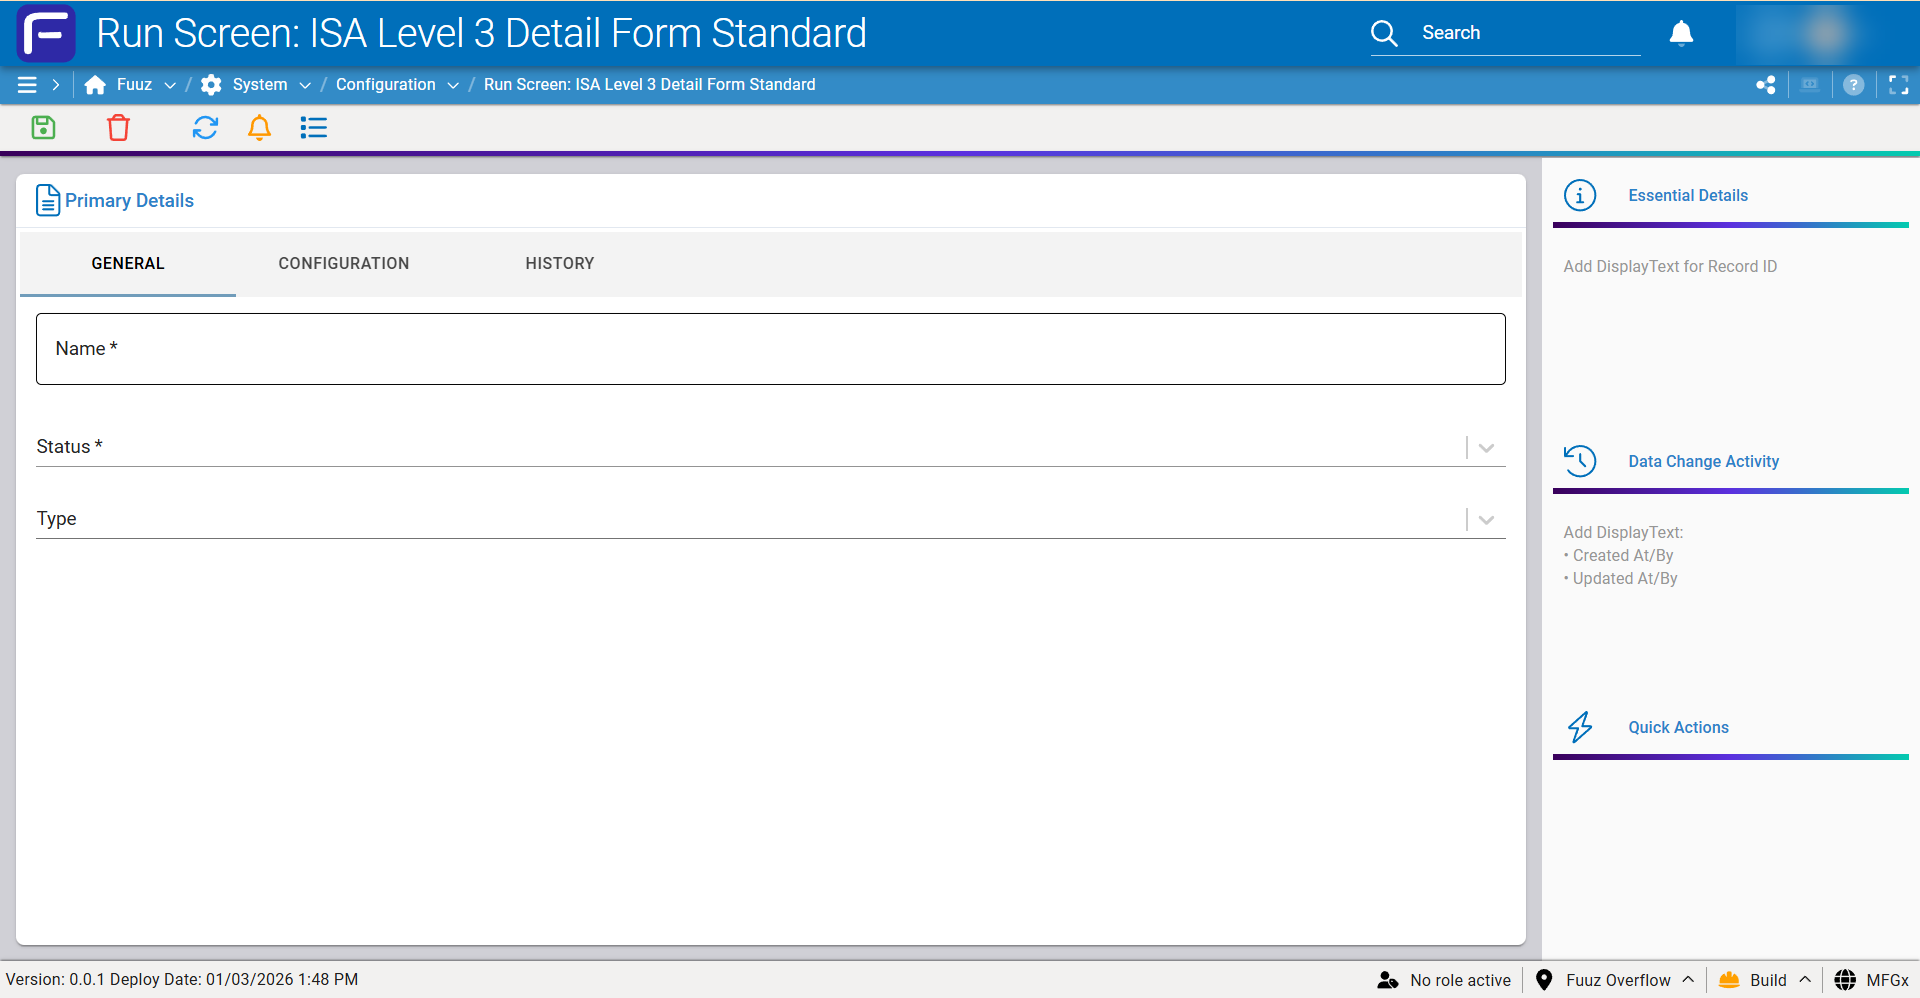This screenshot has height=998, width=1920.
Task: Click the blue Refresh arrows icon
Action: coord(205,128)
